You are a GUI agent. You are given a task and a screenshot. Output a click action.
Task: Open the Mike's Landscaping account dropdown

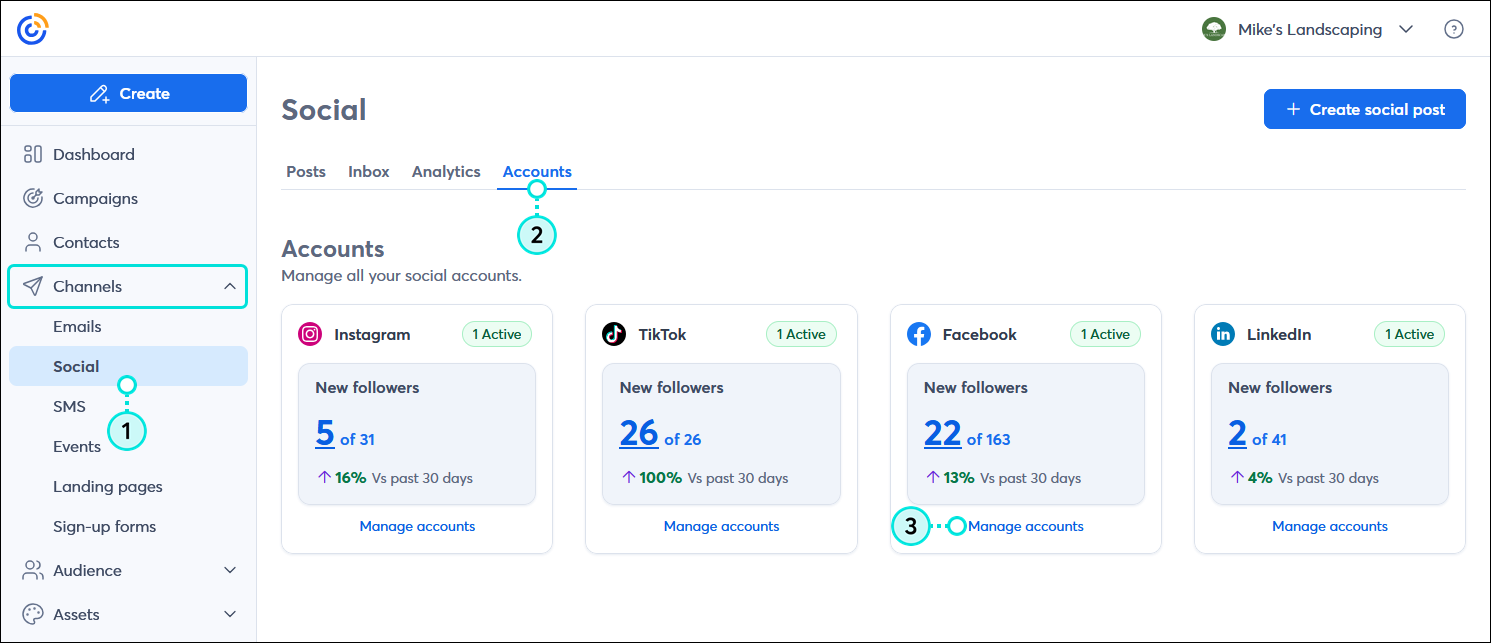(1406, 29)
